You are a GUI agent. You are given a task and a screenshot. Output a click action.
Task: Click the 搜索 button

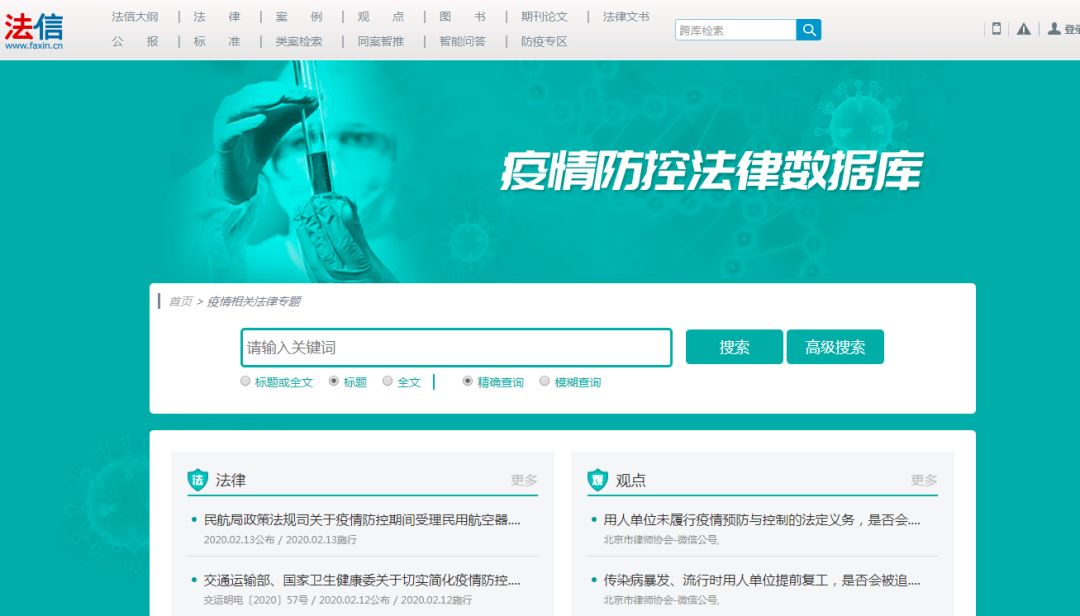(x=734, y=346)
